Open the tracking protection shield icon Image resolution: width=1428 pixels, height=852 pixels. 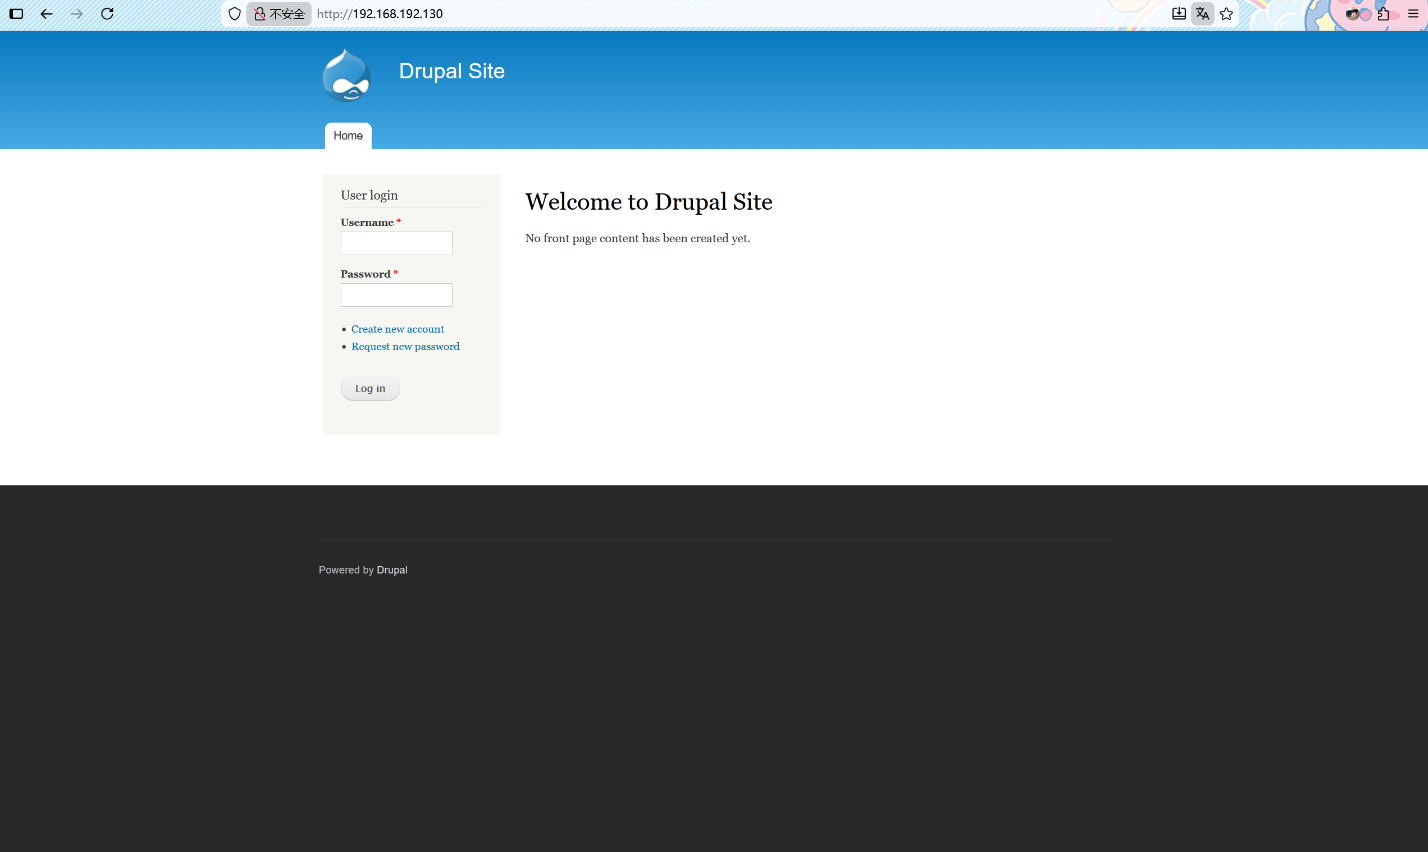(x=234, y=14)
